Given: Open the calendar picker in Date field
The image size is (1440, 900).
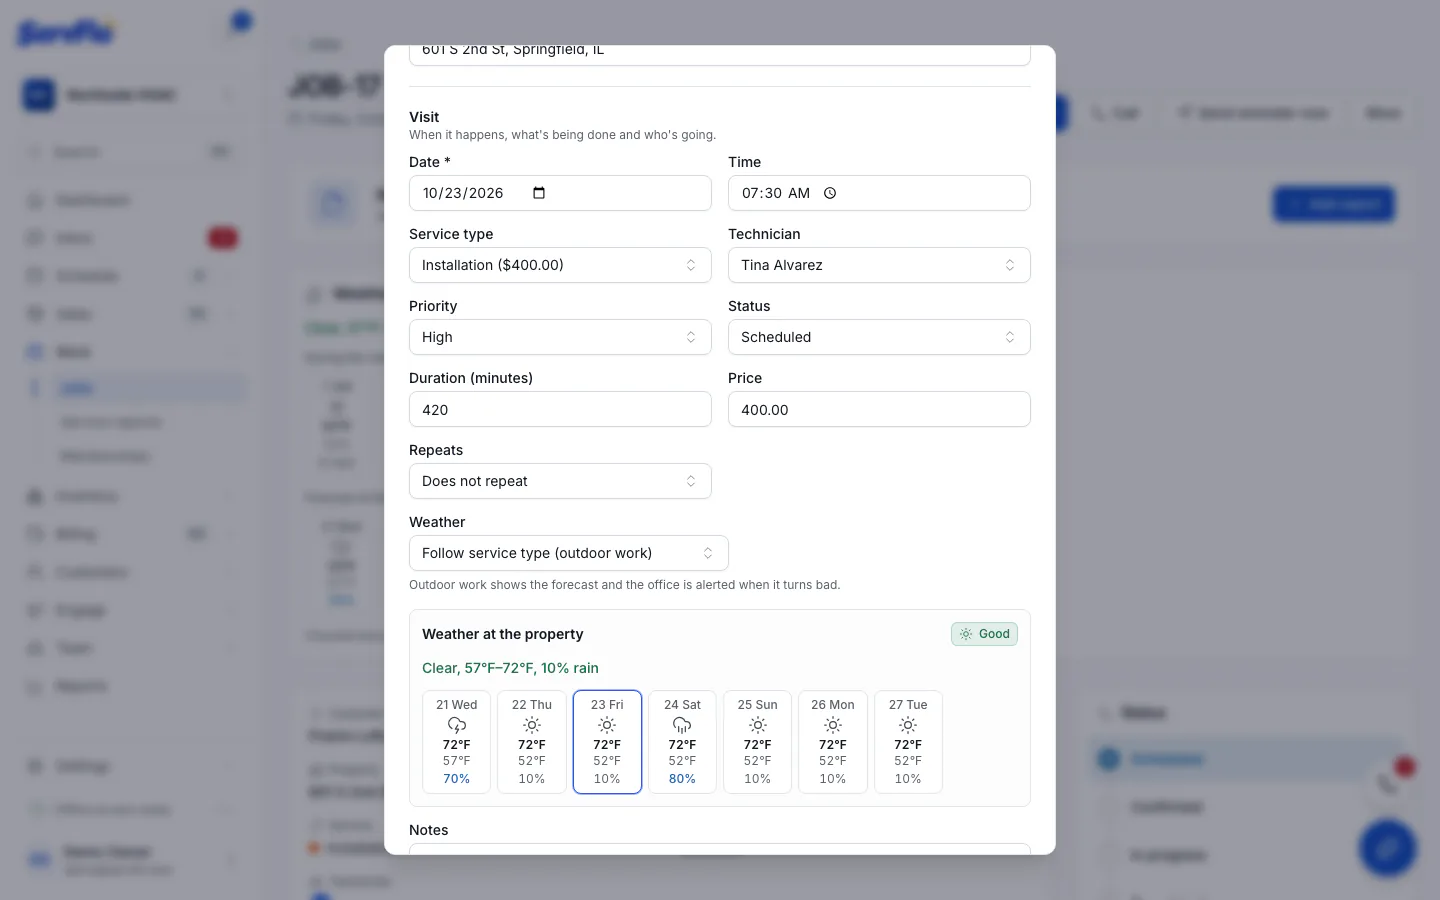Looking at the screenshot, I should [539, 193].
